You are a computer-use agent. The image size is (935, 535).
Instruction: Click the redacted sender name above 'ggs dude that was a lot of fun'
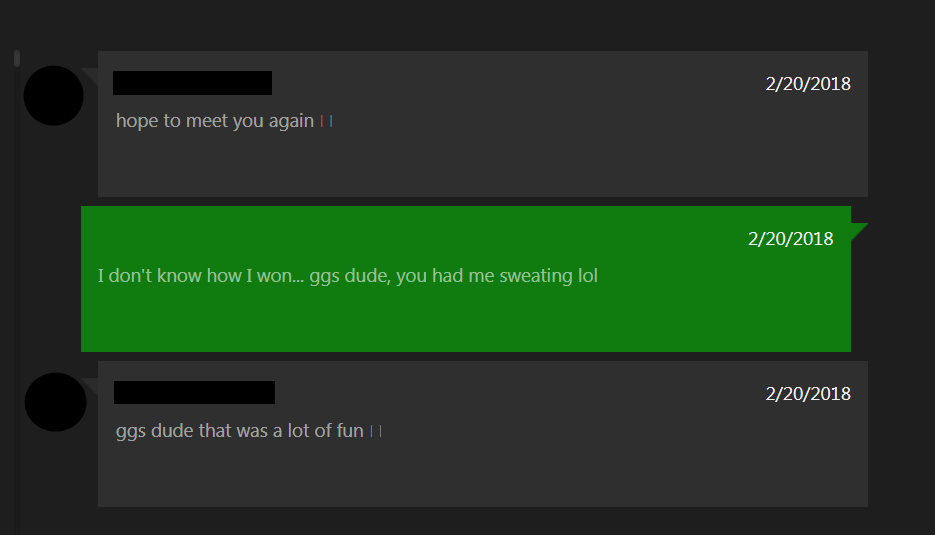pos(194,392)
